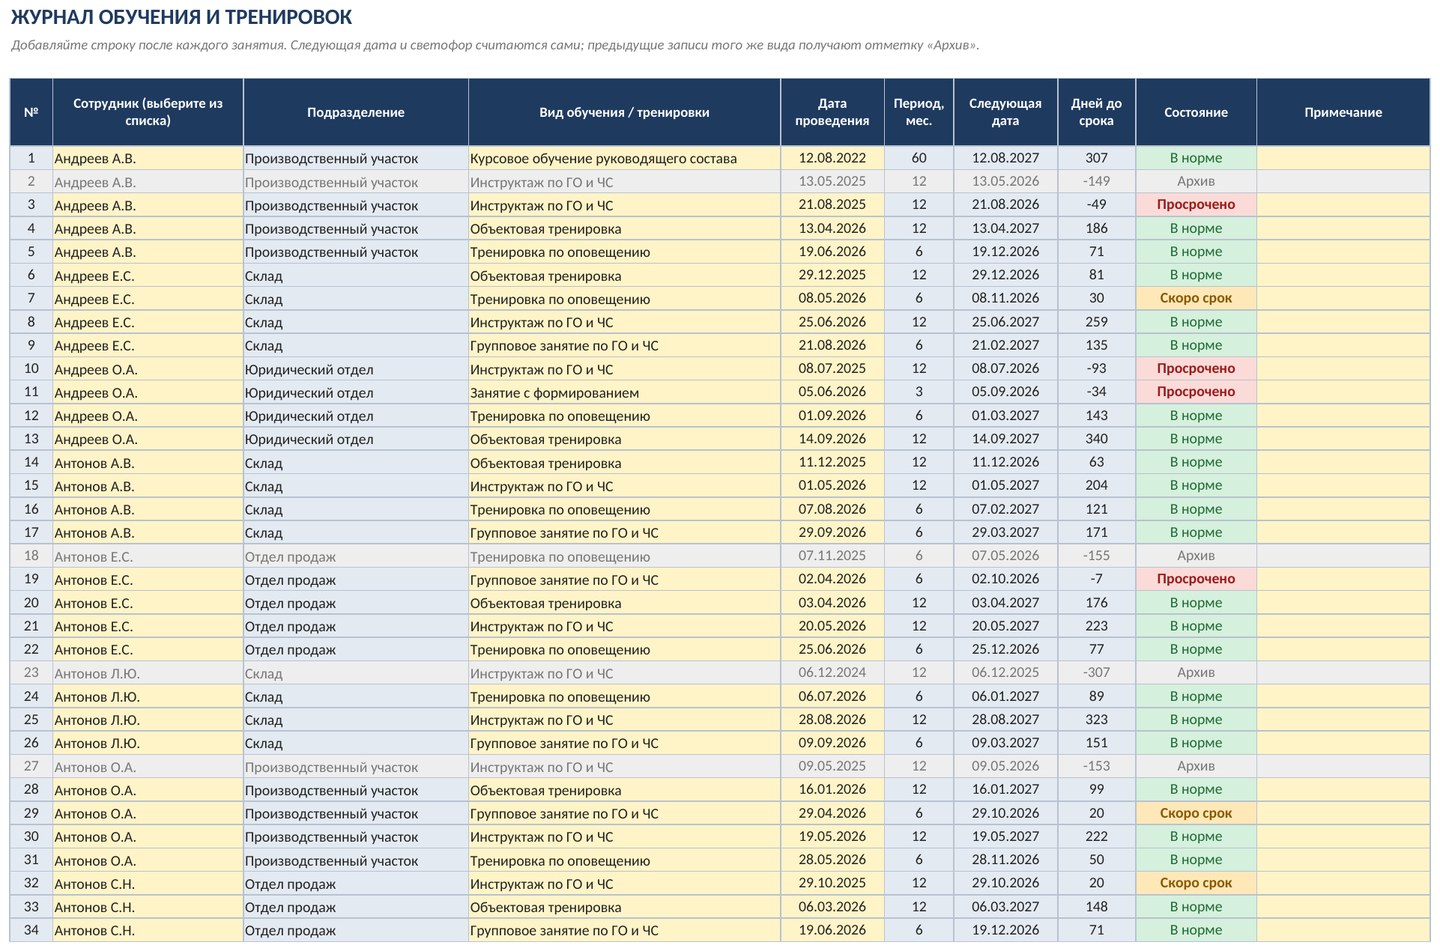Select 'Юридический отдел' in row 13
The height and width of the screenshot is (951, 1440).
click(x=356, y=439)
